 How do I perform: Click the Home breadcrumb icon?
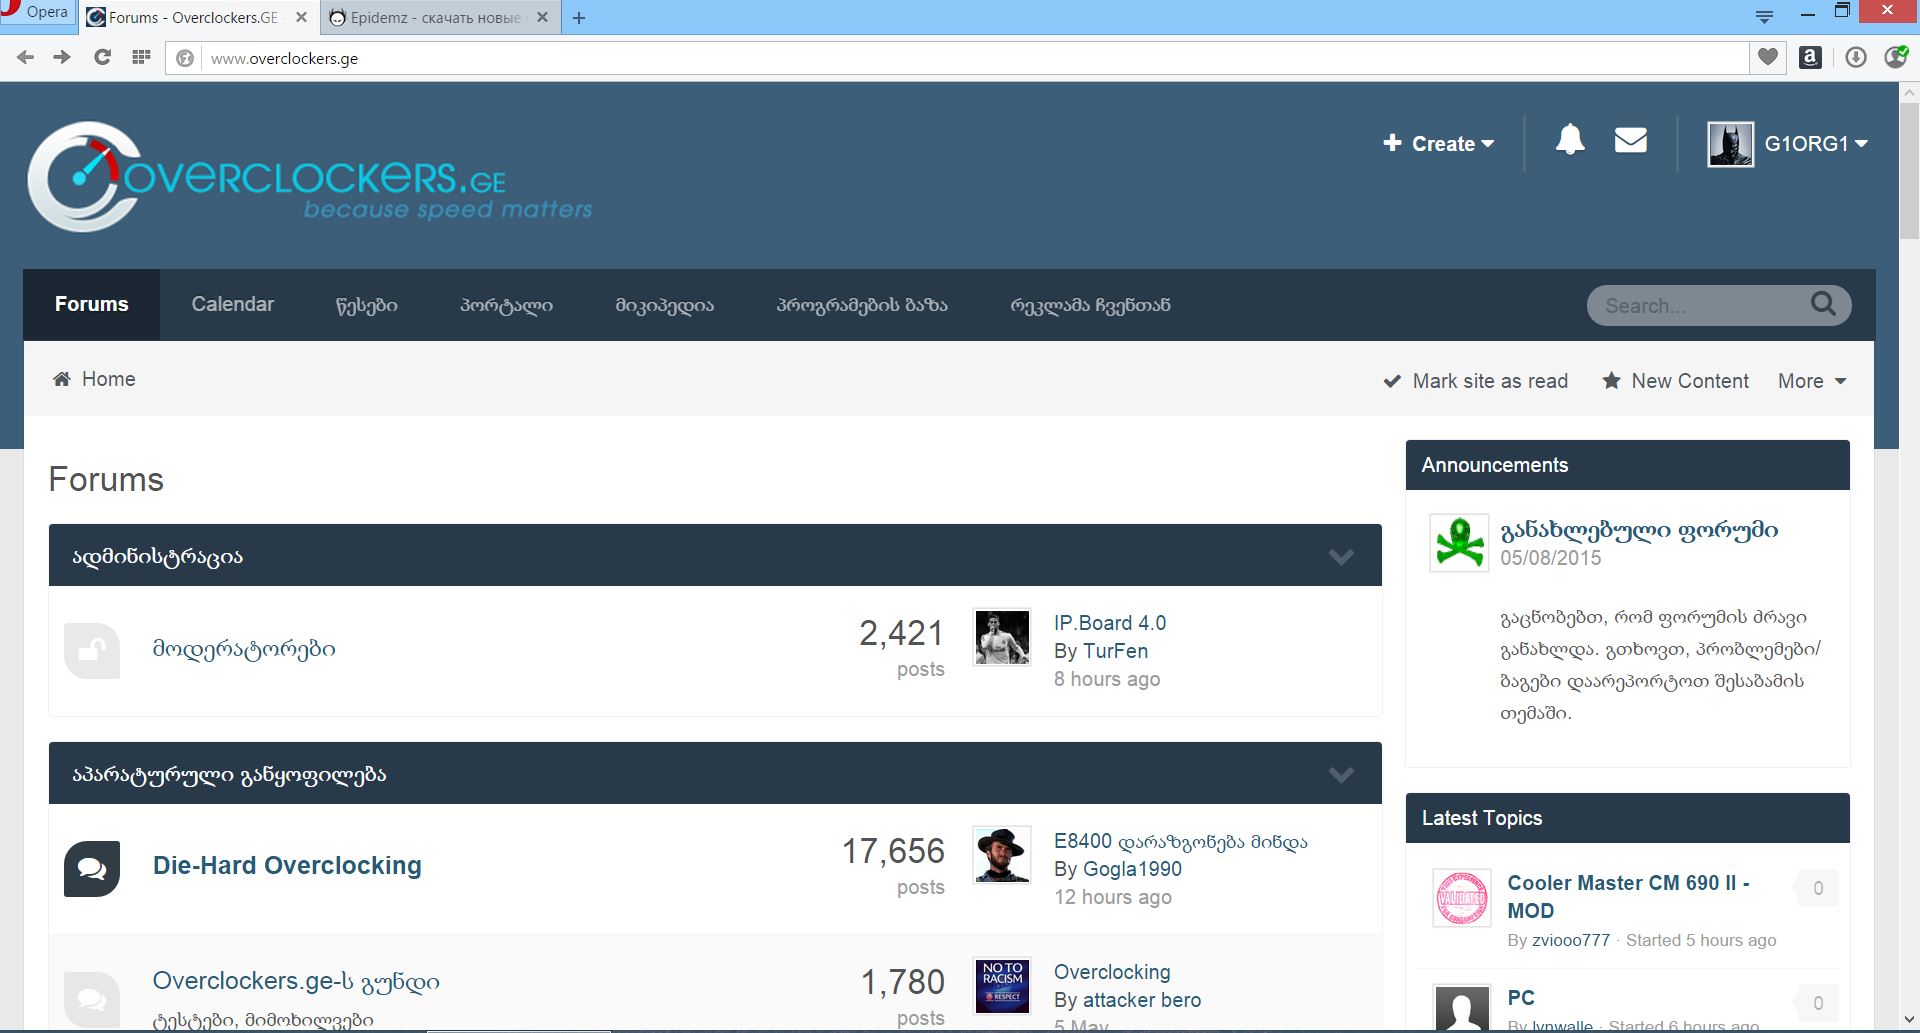point(62,379)
